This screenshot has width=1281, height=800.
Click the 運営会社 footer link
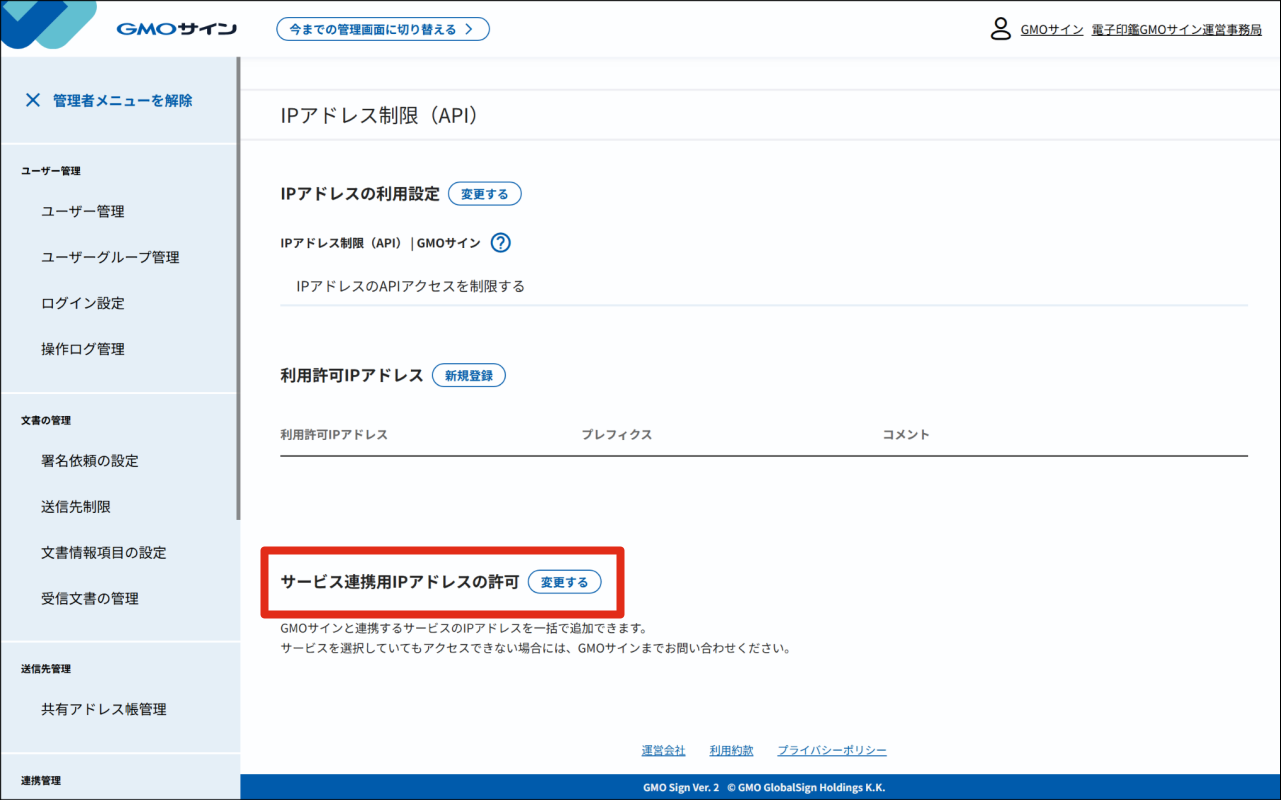(663, 750)
